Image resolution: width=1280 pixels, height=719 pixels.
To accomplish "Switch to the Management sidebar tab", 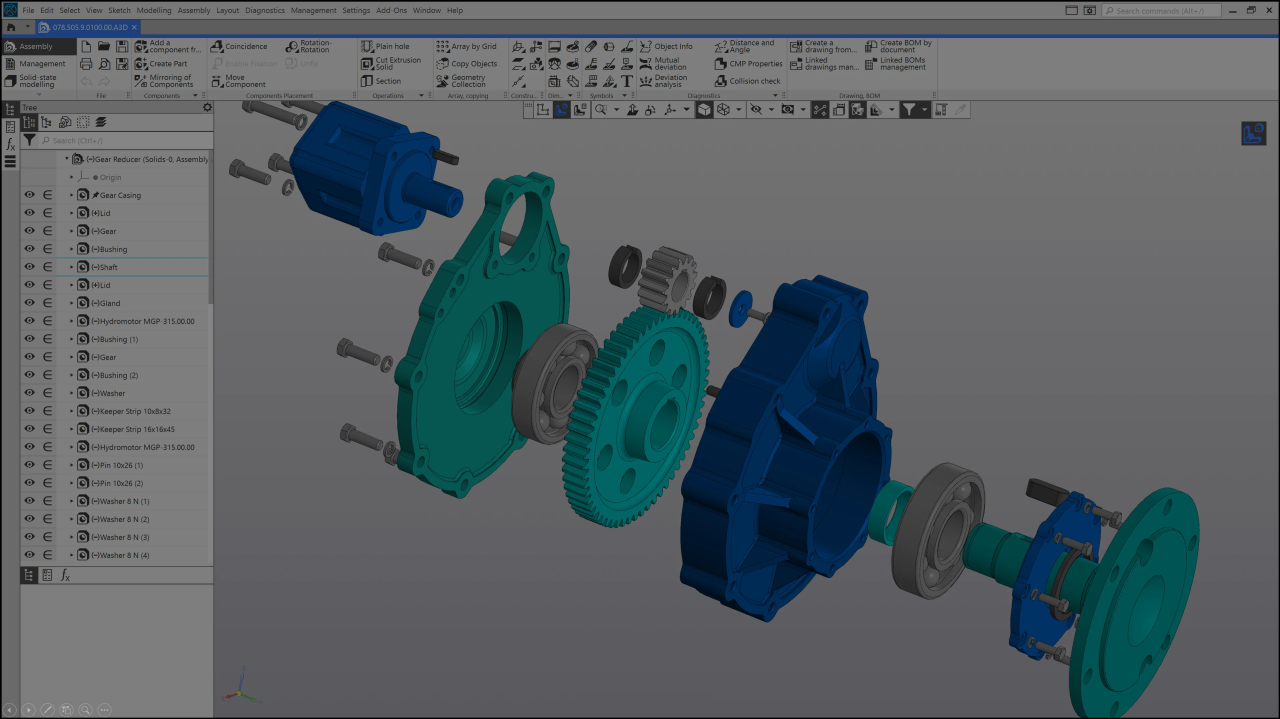I will coord(38,62).
